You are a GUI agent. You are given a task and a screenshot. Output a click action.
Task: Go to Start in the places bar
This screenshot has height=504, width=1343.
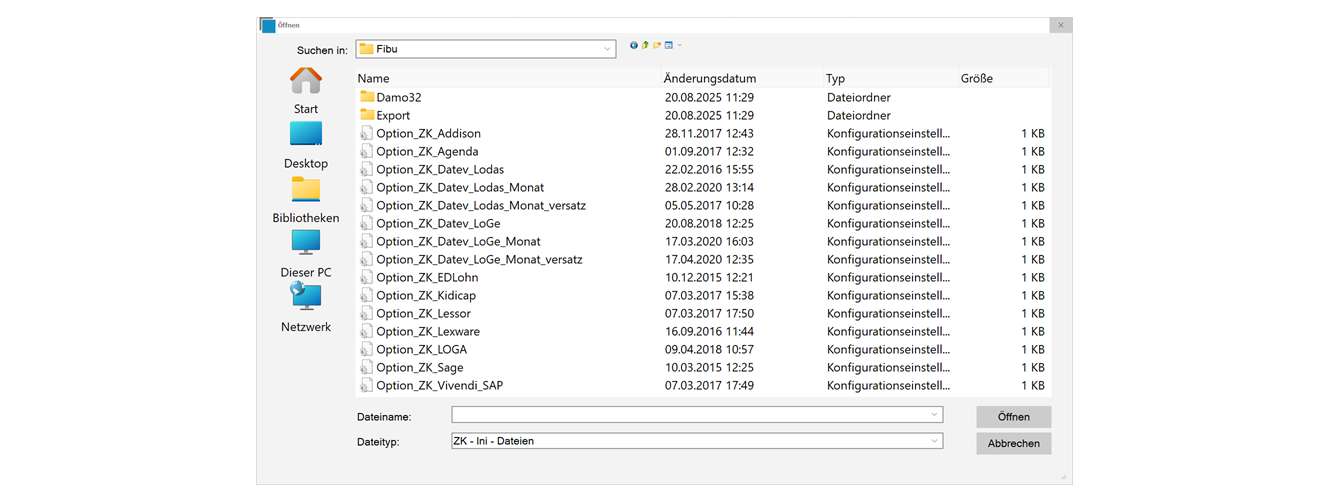click(306, 90)
